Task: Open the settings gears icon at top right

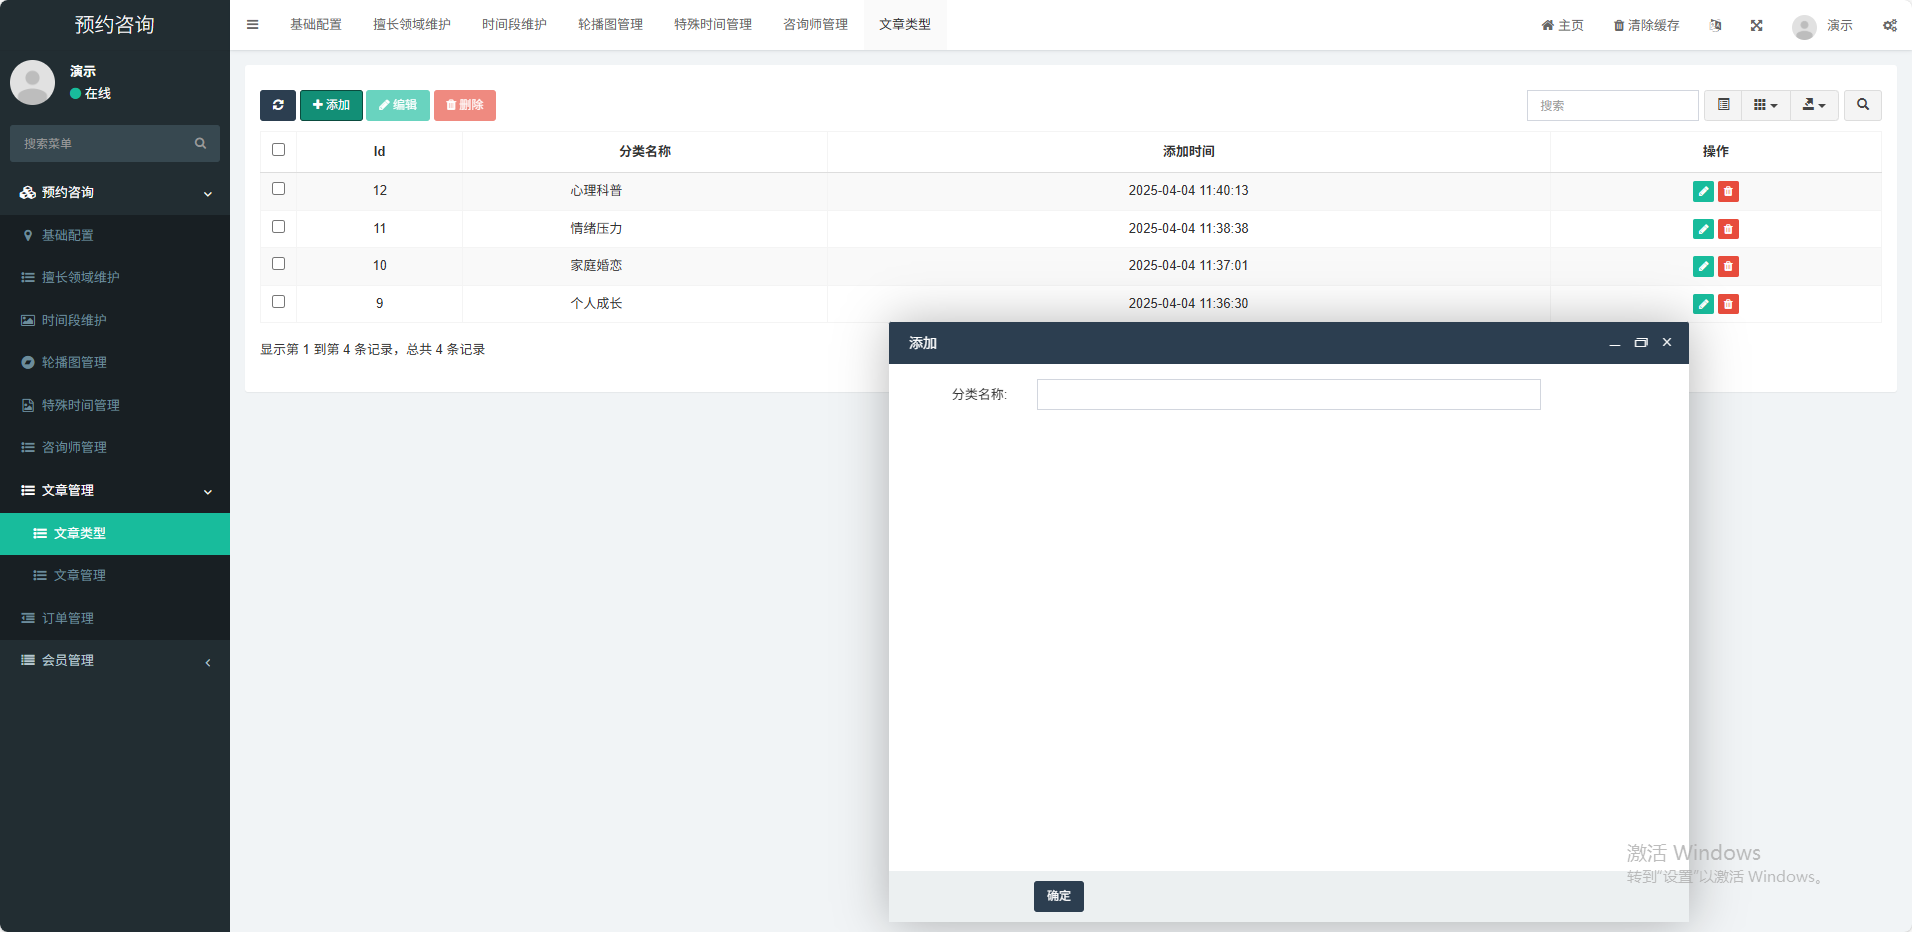Action: (x=1889, y=25)
